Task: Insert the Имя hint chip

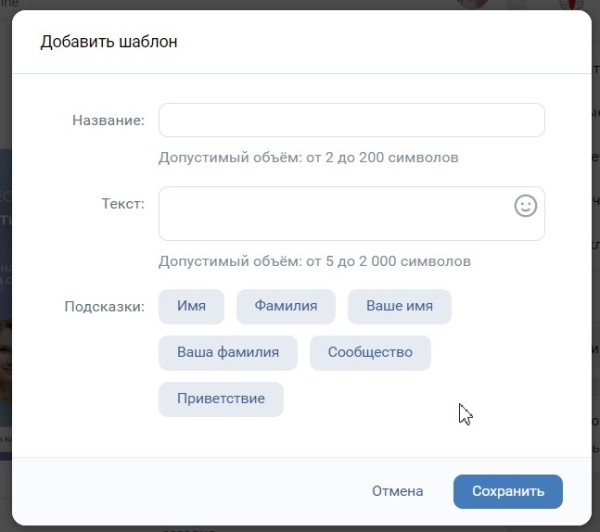Action: (x=191, y=306)
